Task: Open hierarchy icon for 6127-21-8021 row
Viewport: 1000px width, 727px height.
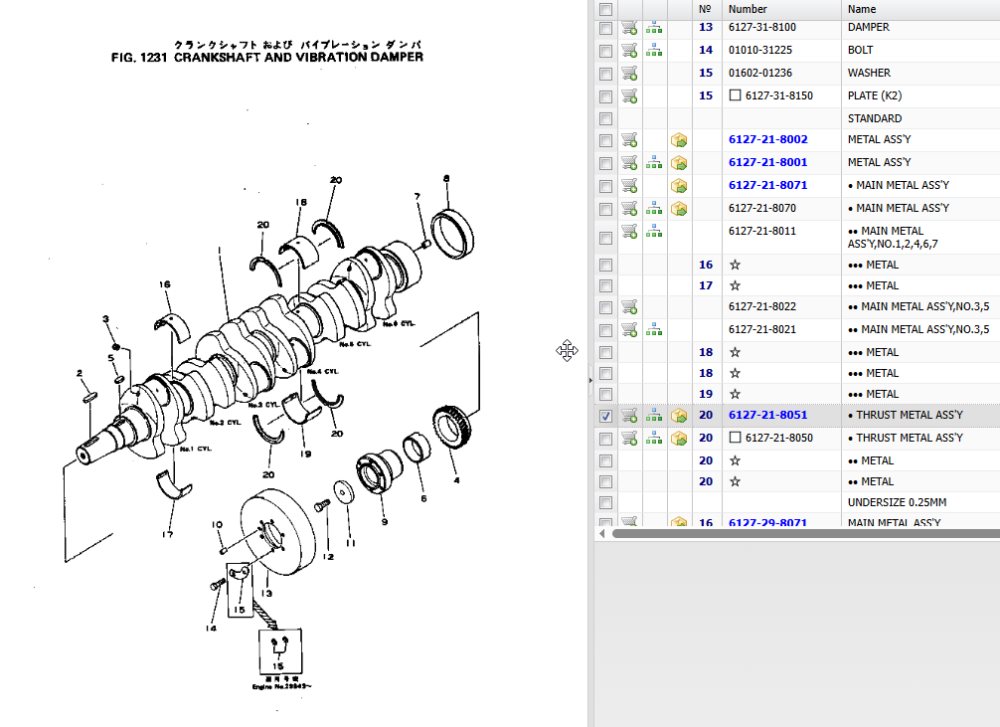Action: [x=654, y=330]
